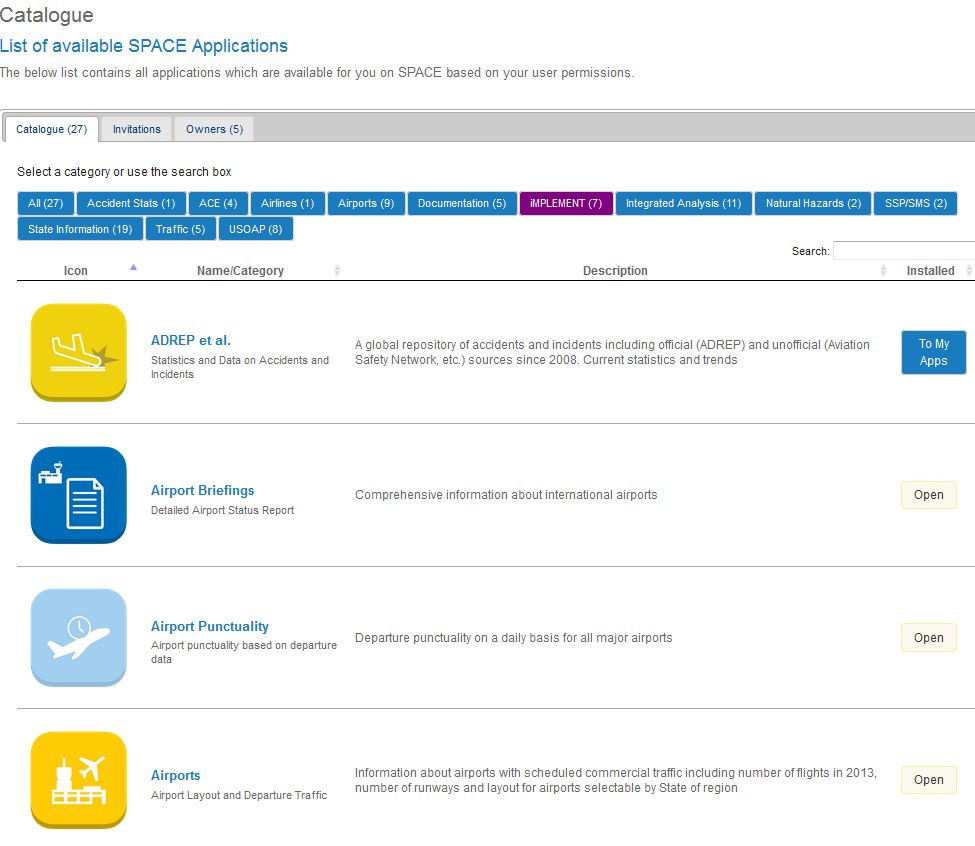975x846 pixels.
Task: Open the Airports app
Action: (x=928, y=779)
